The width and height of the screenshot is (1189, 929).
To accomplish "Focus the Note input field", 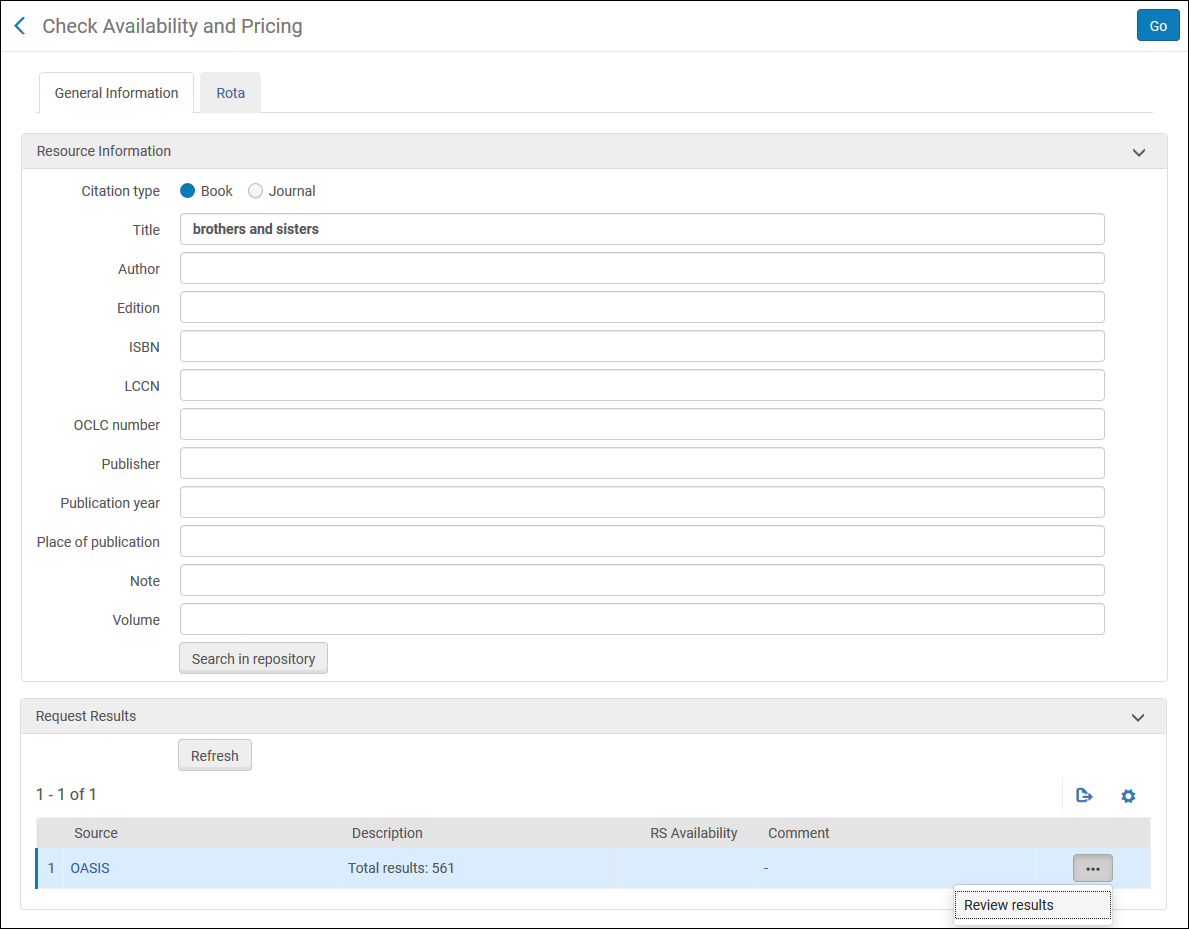I will (642, 580).
